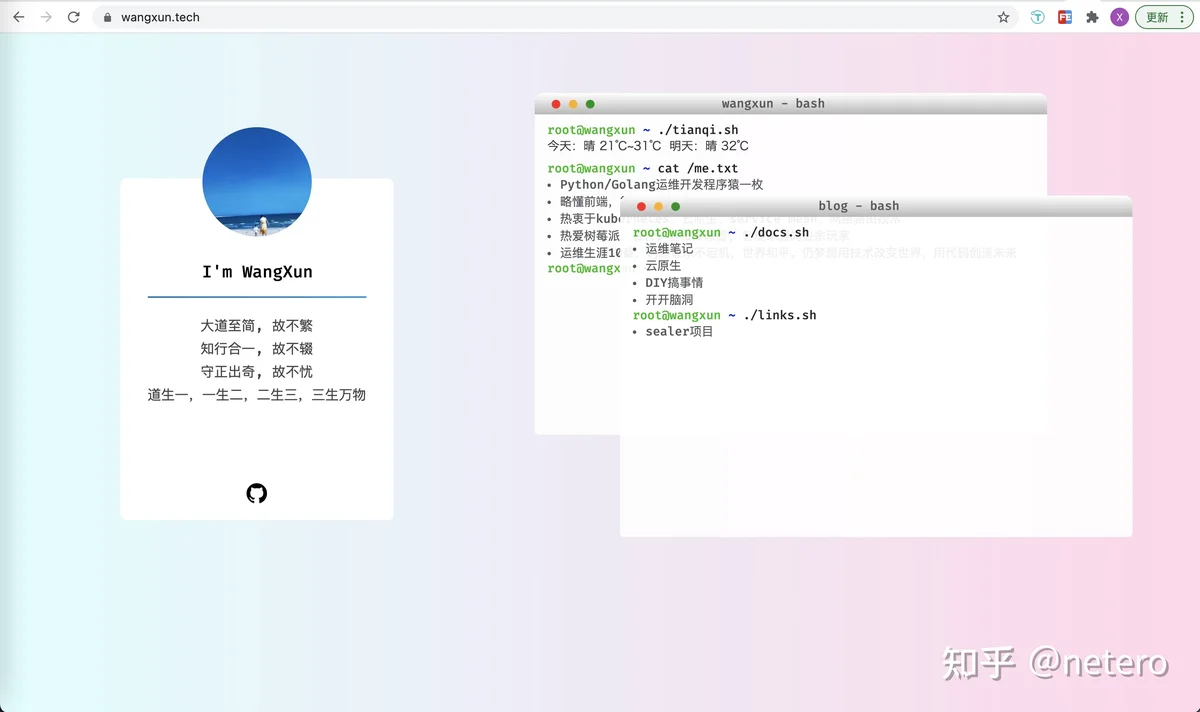Go back with the browser back arrow
The height and width of the screenshot is (712, 1200).
coord(18,17)
